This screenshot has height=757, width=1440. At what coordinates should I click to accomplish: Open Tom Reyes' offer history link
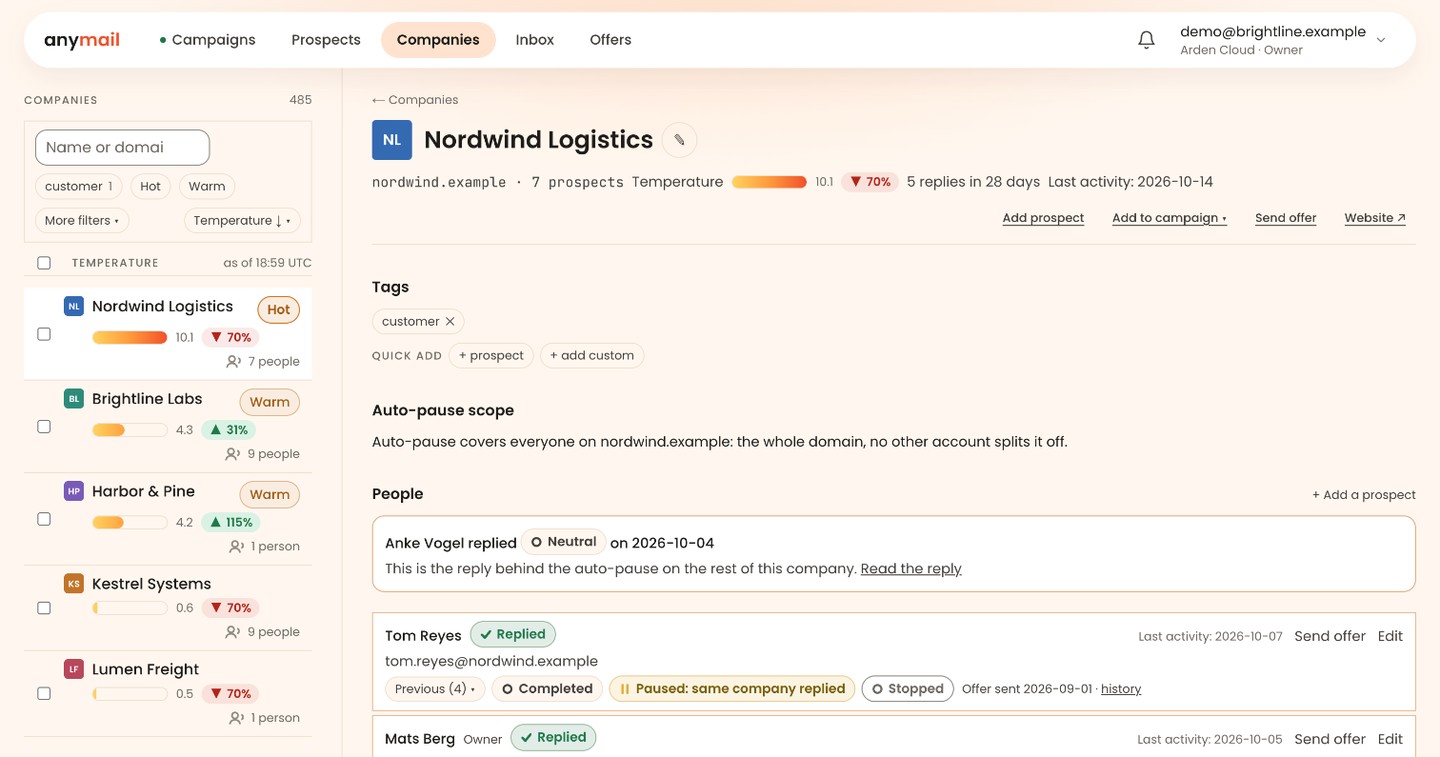click(1121, 689)
